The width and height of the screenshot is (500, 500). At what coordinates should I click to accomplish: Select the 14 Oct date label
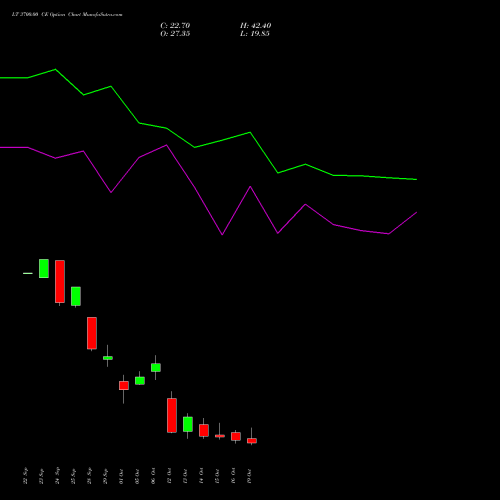201,476
